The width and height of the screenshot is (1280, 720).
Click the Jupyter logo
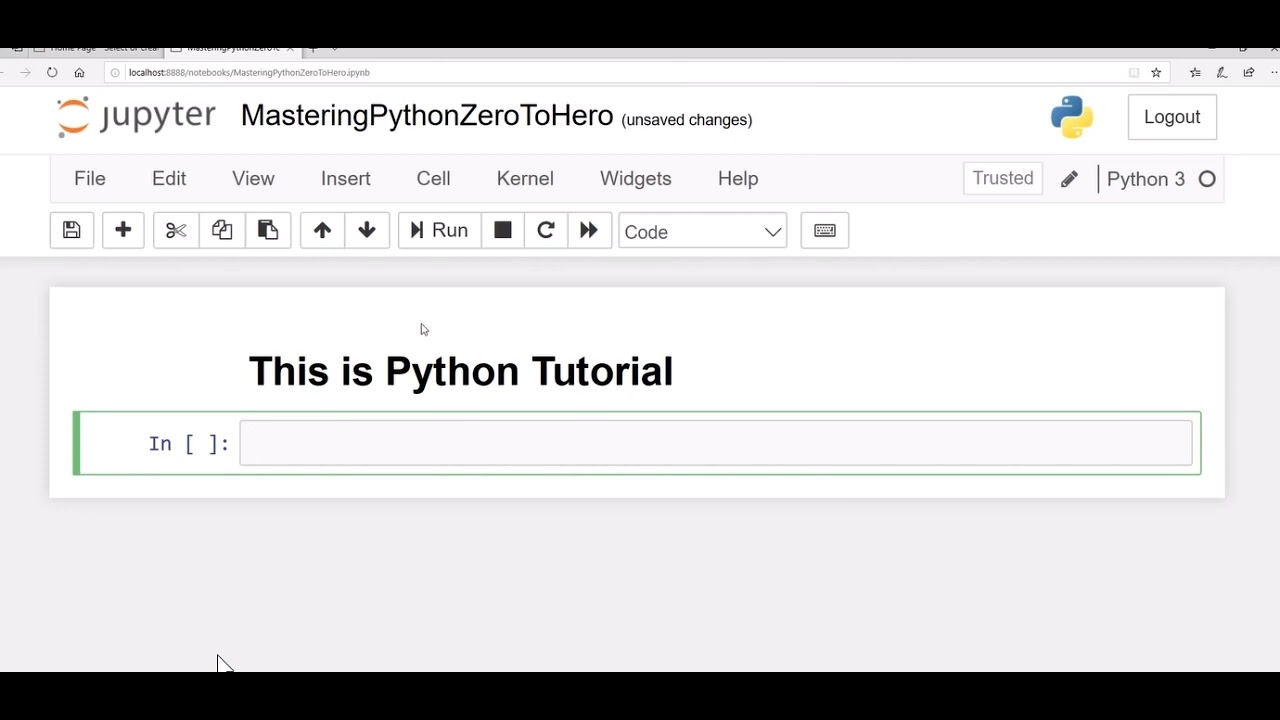(136, 116)
